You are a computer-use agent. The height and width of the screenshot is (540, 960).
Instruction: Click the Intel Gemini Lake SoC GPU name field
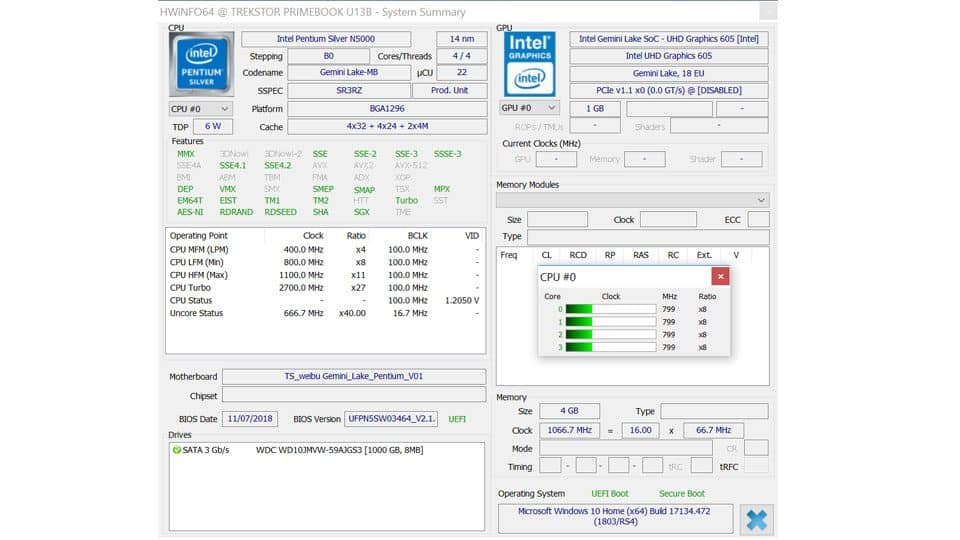[x=669, y=39]
